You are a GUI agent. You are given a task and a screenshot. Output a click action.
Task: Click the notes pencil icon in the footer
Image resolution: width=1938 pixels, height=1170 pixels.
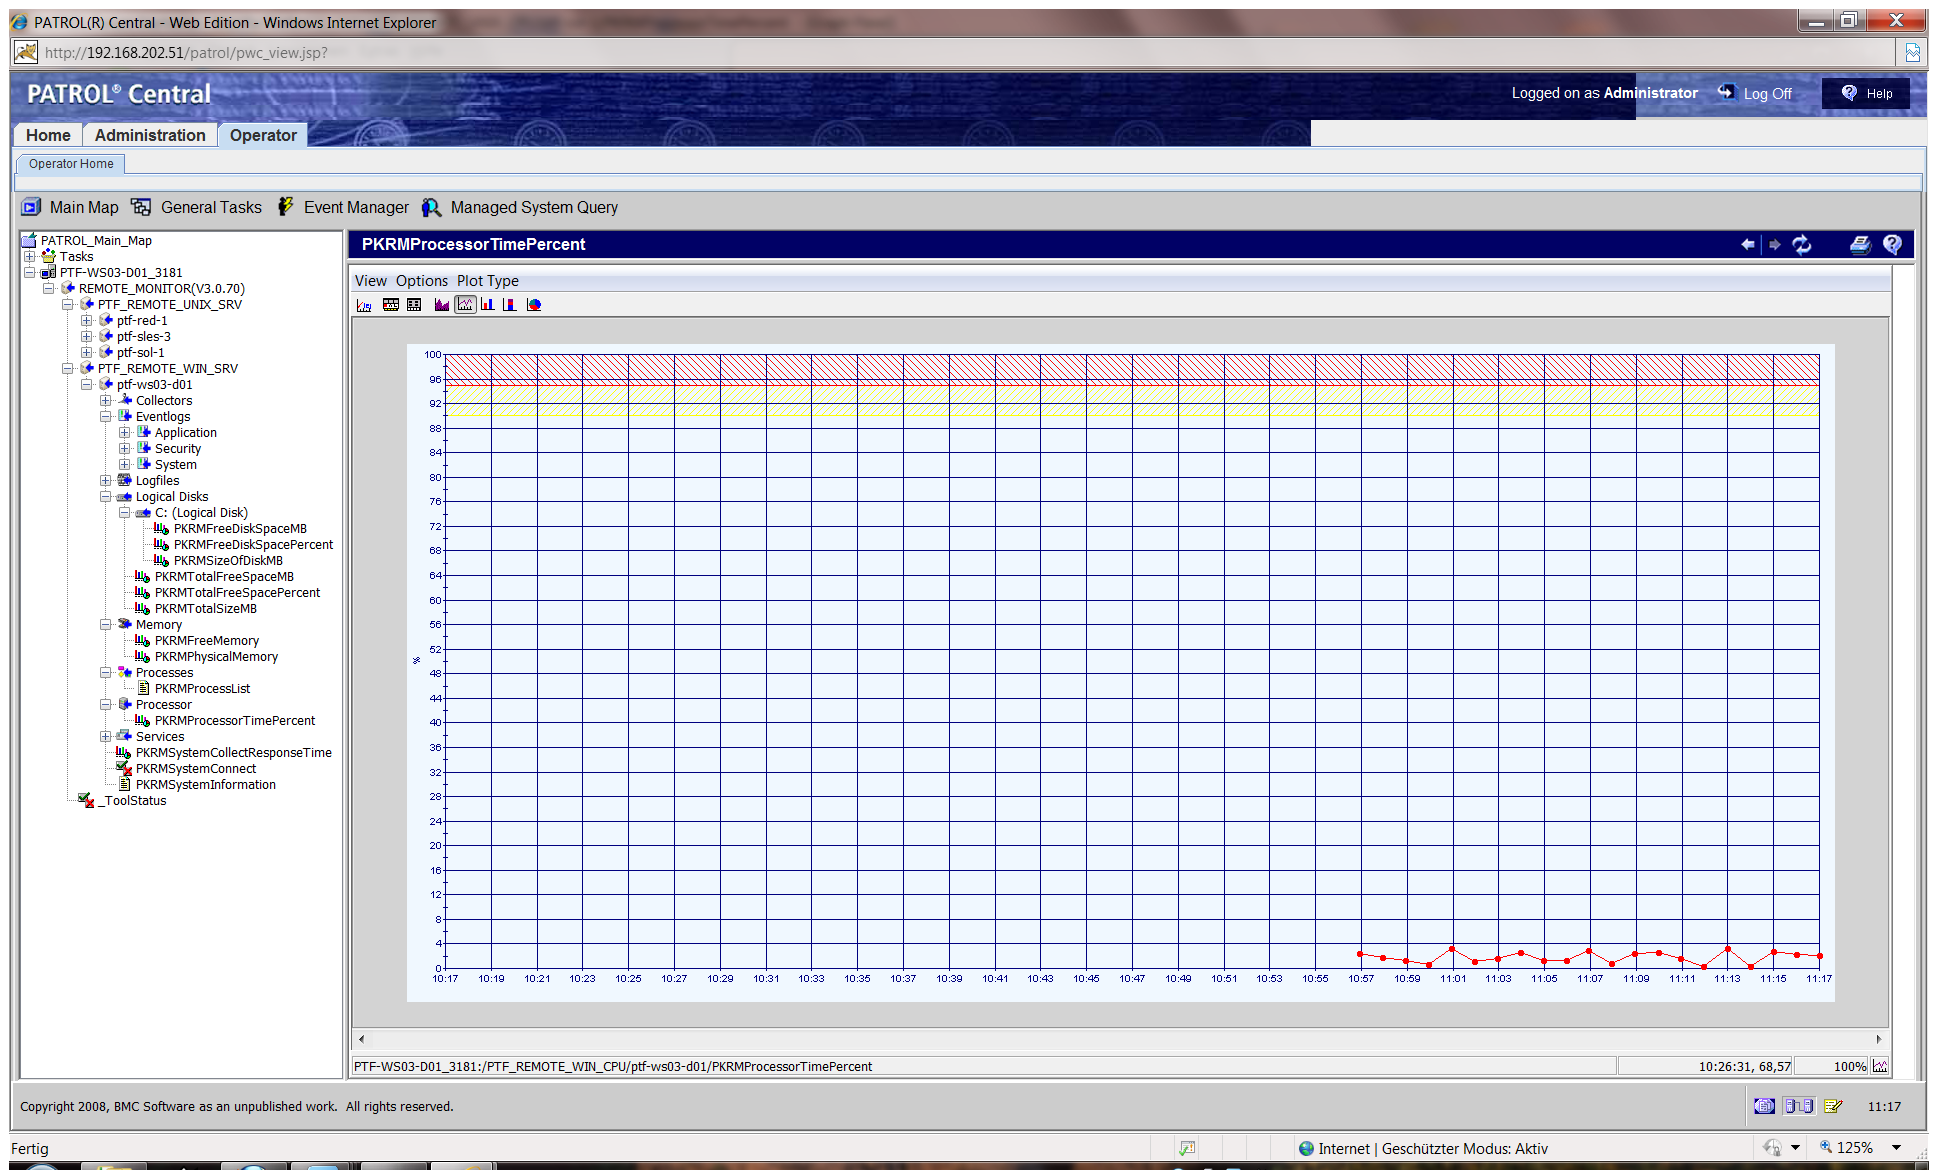(x=1833, y=1106)
